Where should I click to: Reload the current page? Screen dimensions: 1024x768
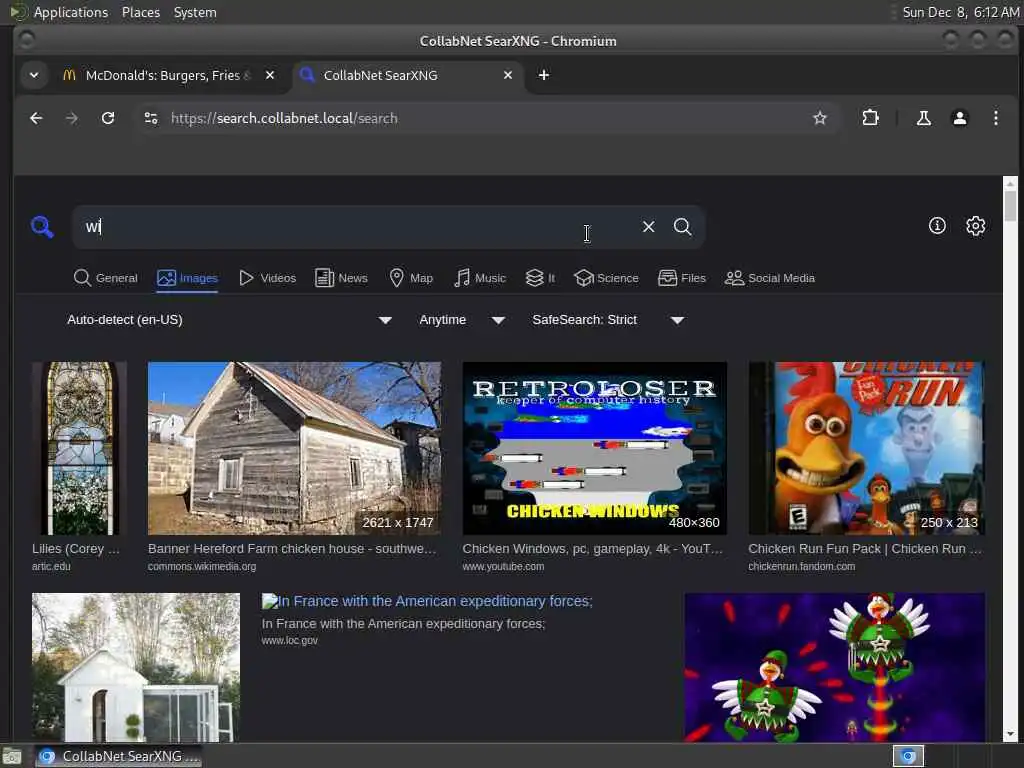click(x=108, y=118)
